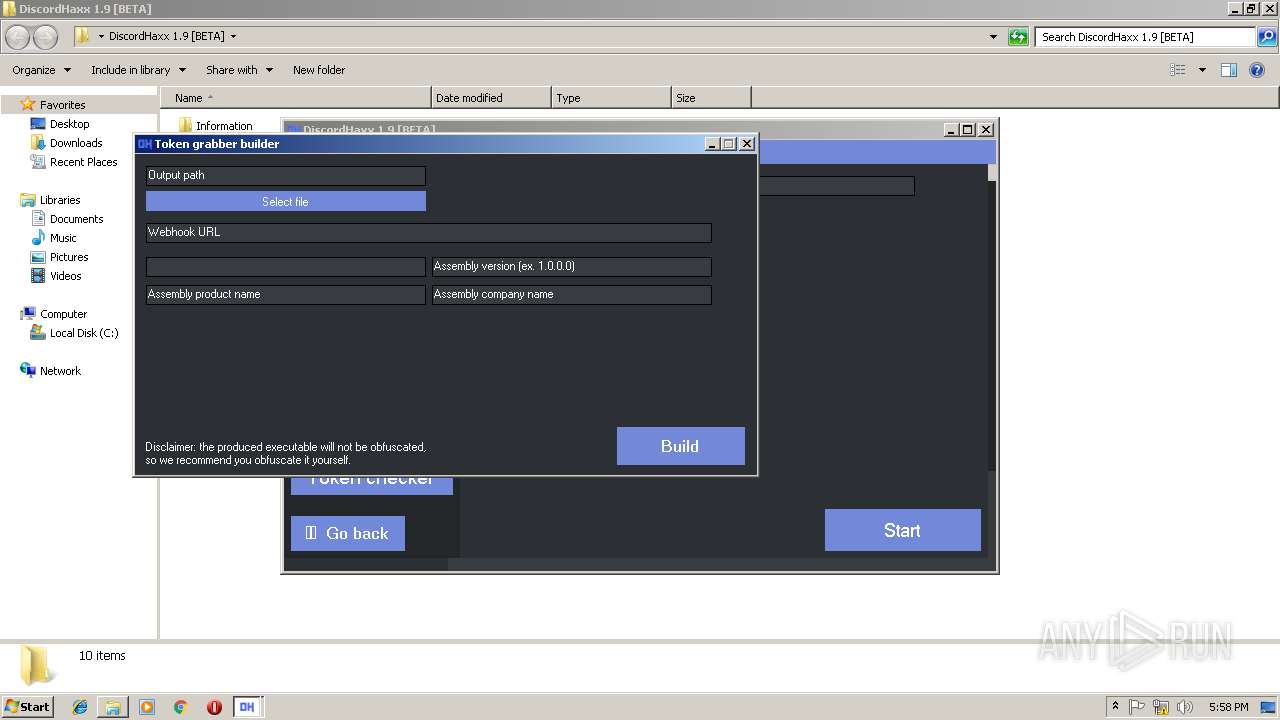Image resolution: width=1280 pixels, height=720 pixels.
Task: Open the Pictures library
Action: [x=69, y=257]
